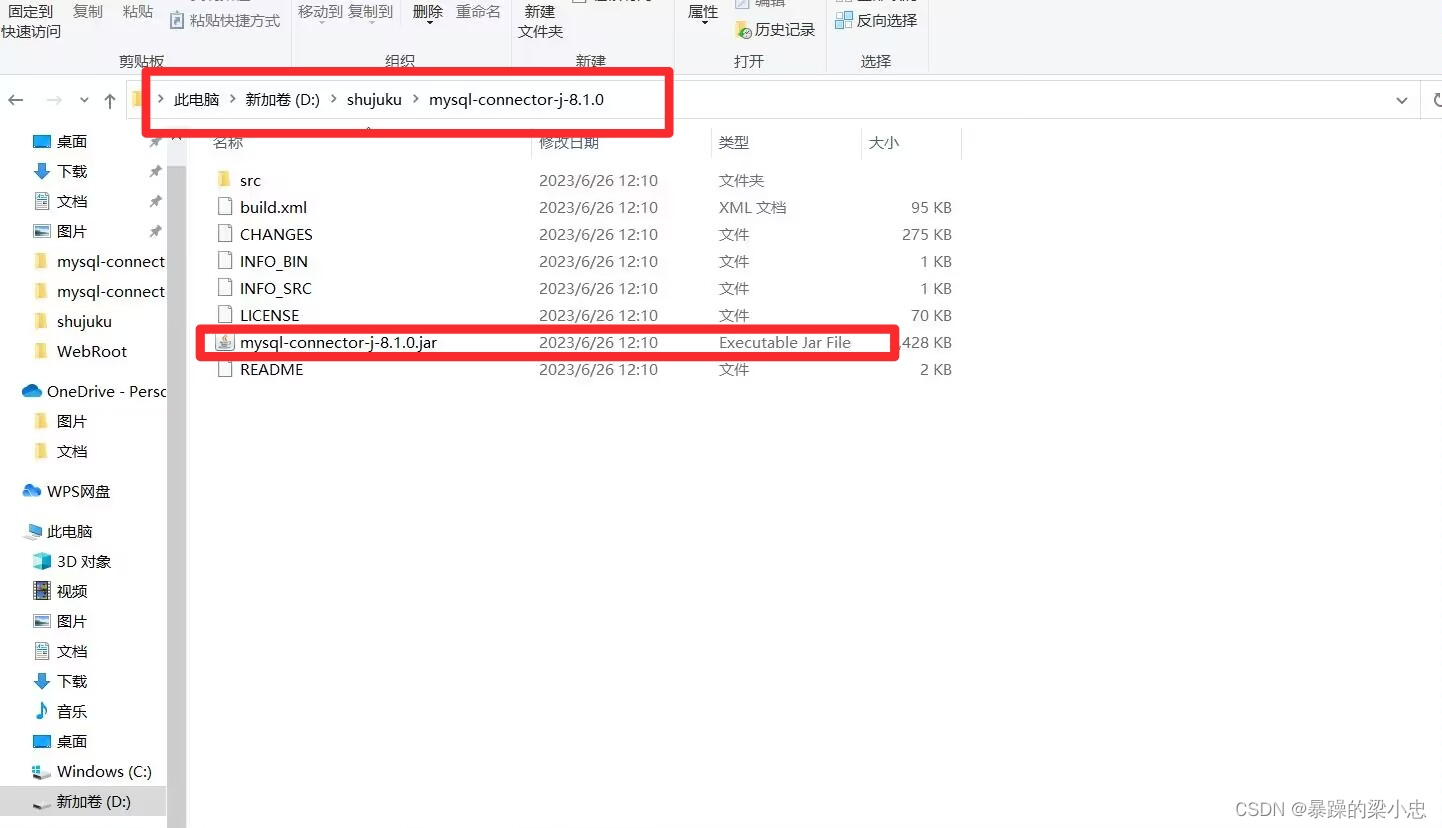Go up one folder level
Image resolution: width=1442 pixels, height=828 pixels.
click(x=109, y=100)
